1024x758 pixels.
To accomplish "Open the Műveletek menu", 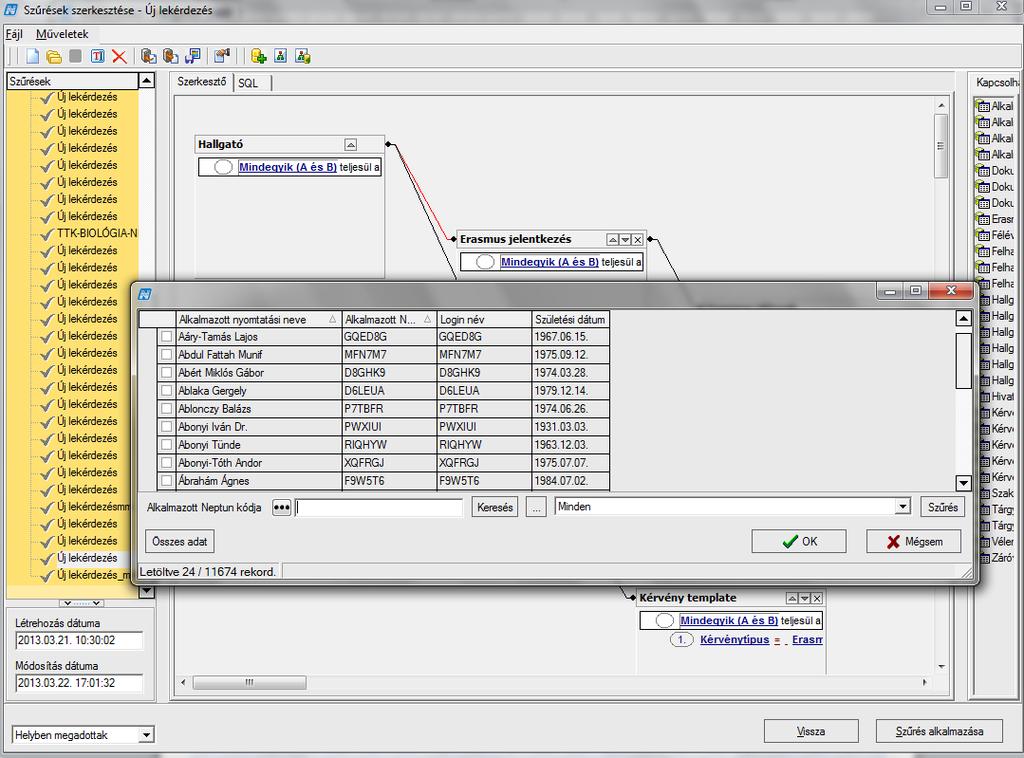I will 62,34.
